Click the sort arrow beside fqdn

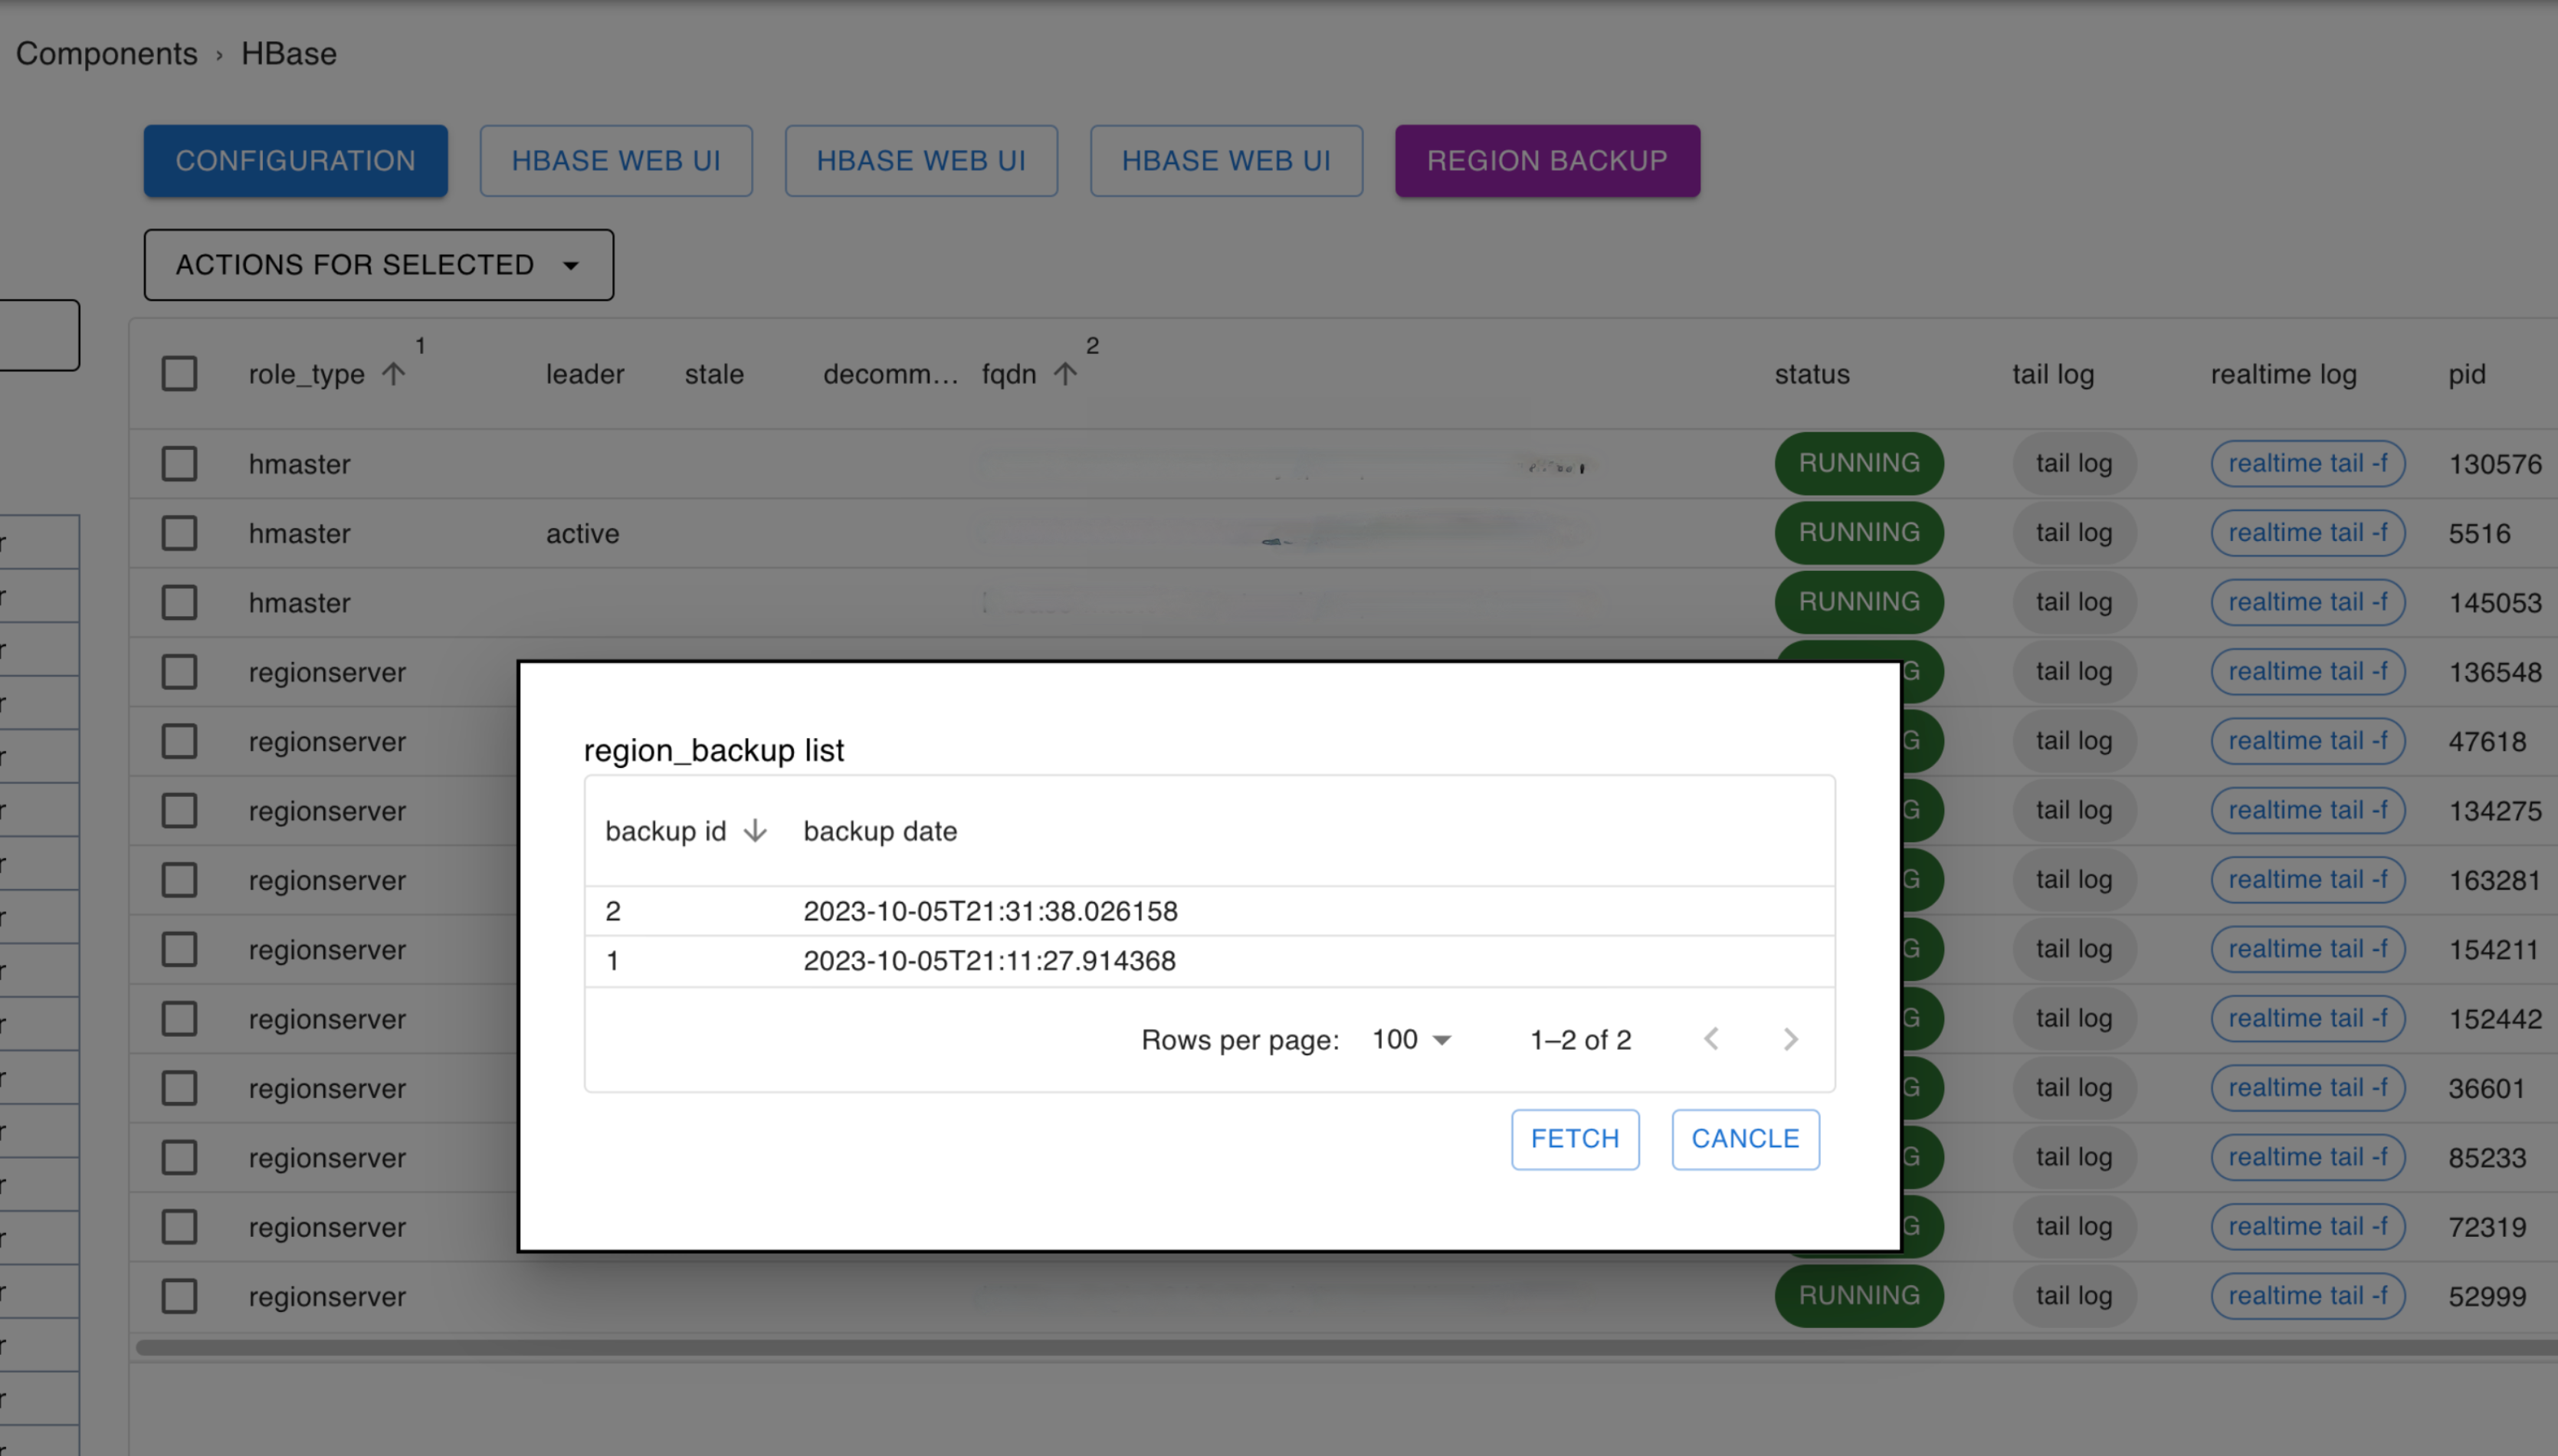point(1066,374)
